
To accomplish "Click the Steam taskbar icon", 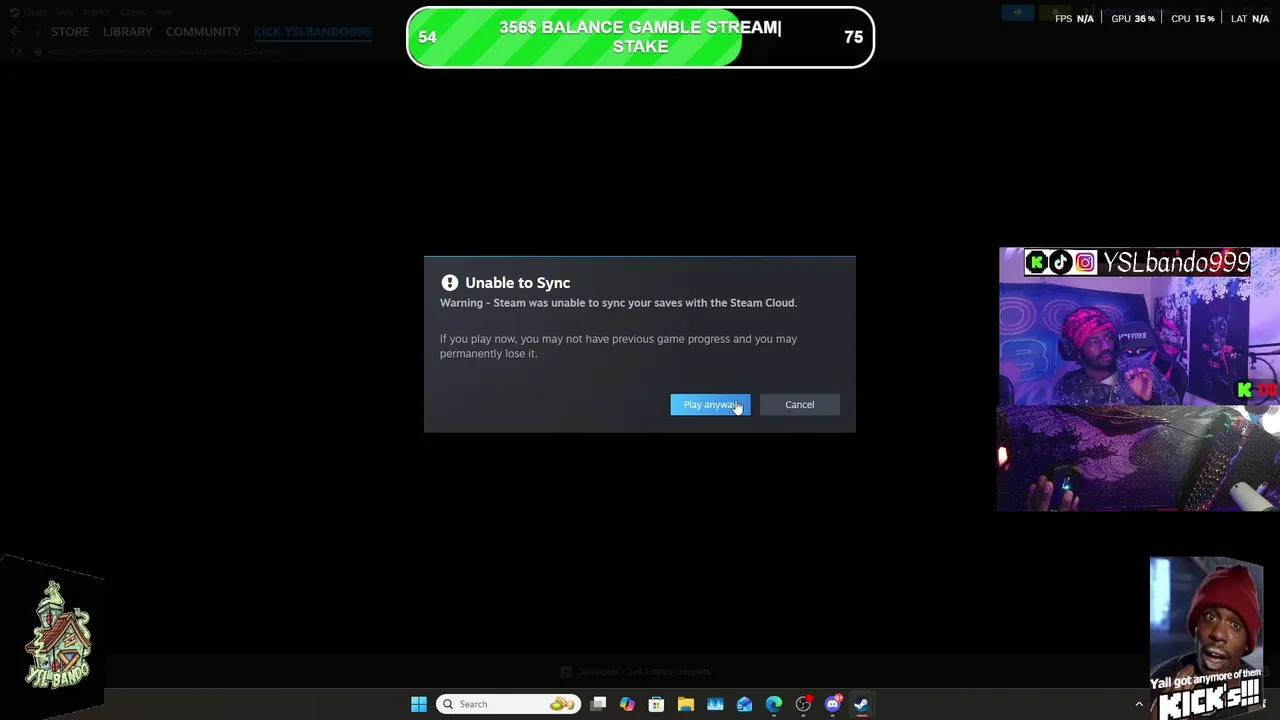I will click(x=861, y=704).
